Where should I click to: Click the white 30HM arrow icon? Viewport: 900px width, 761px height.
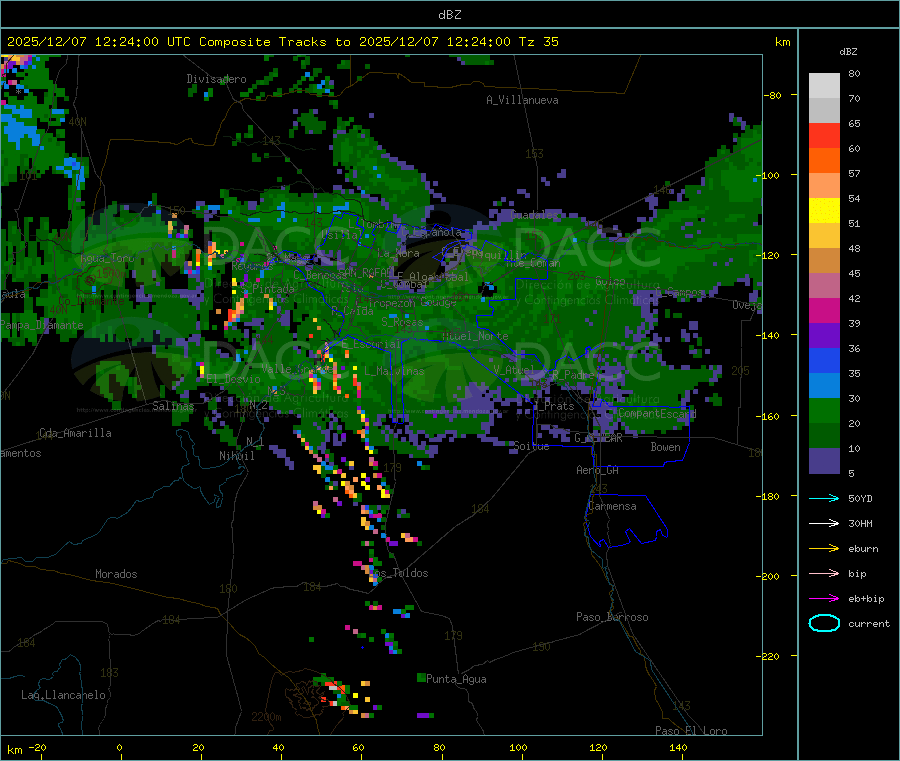[x=824, y=523]
